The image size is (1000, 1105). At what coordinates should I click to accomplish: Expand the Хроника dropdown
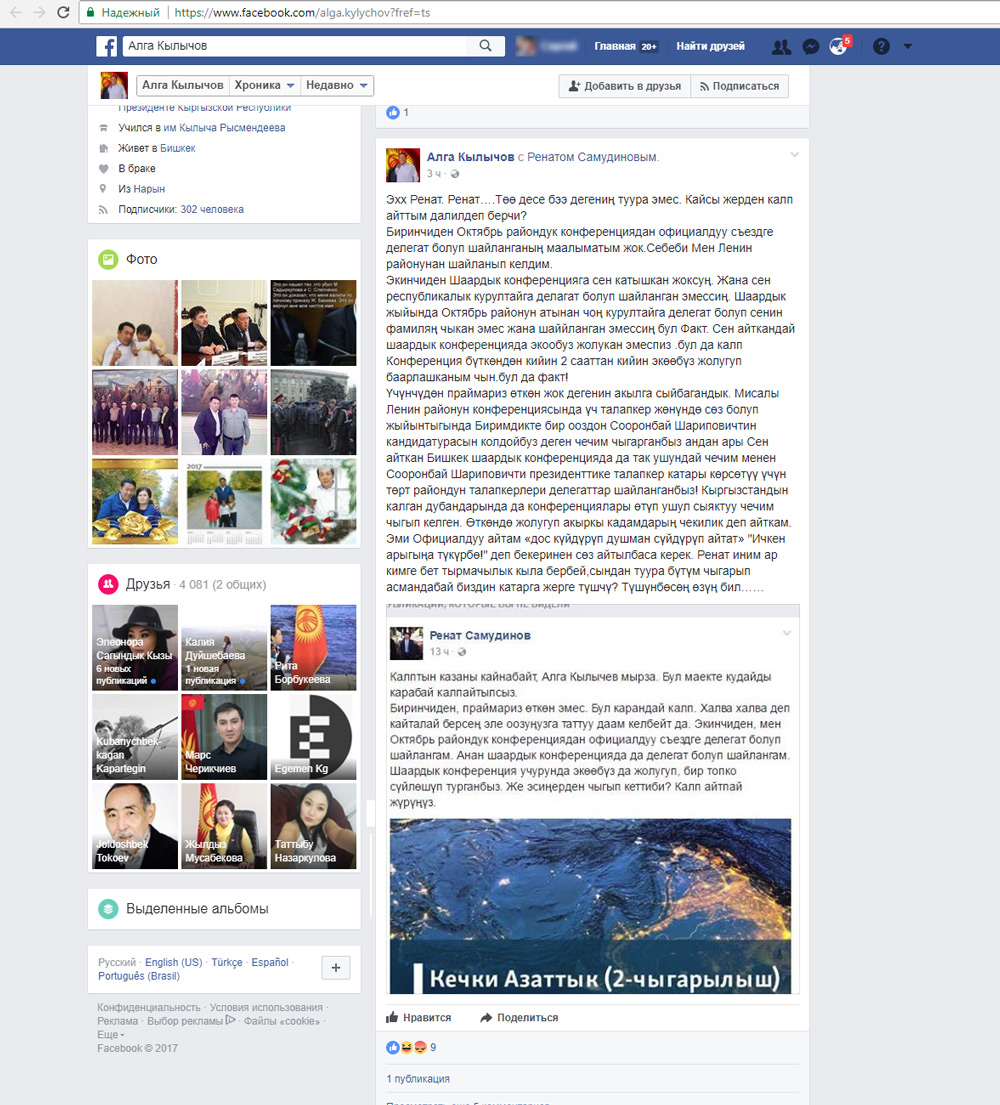click(x=265, y=86)
